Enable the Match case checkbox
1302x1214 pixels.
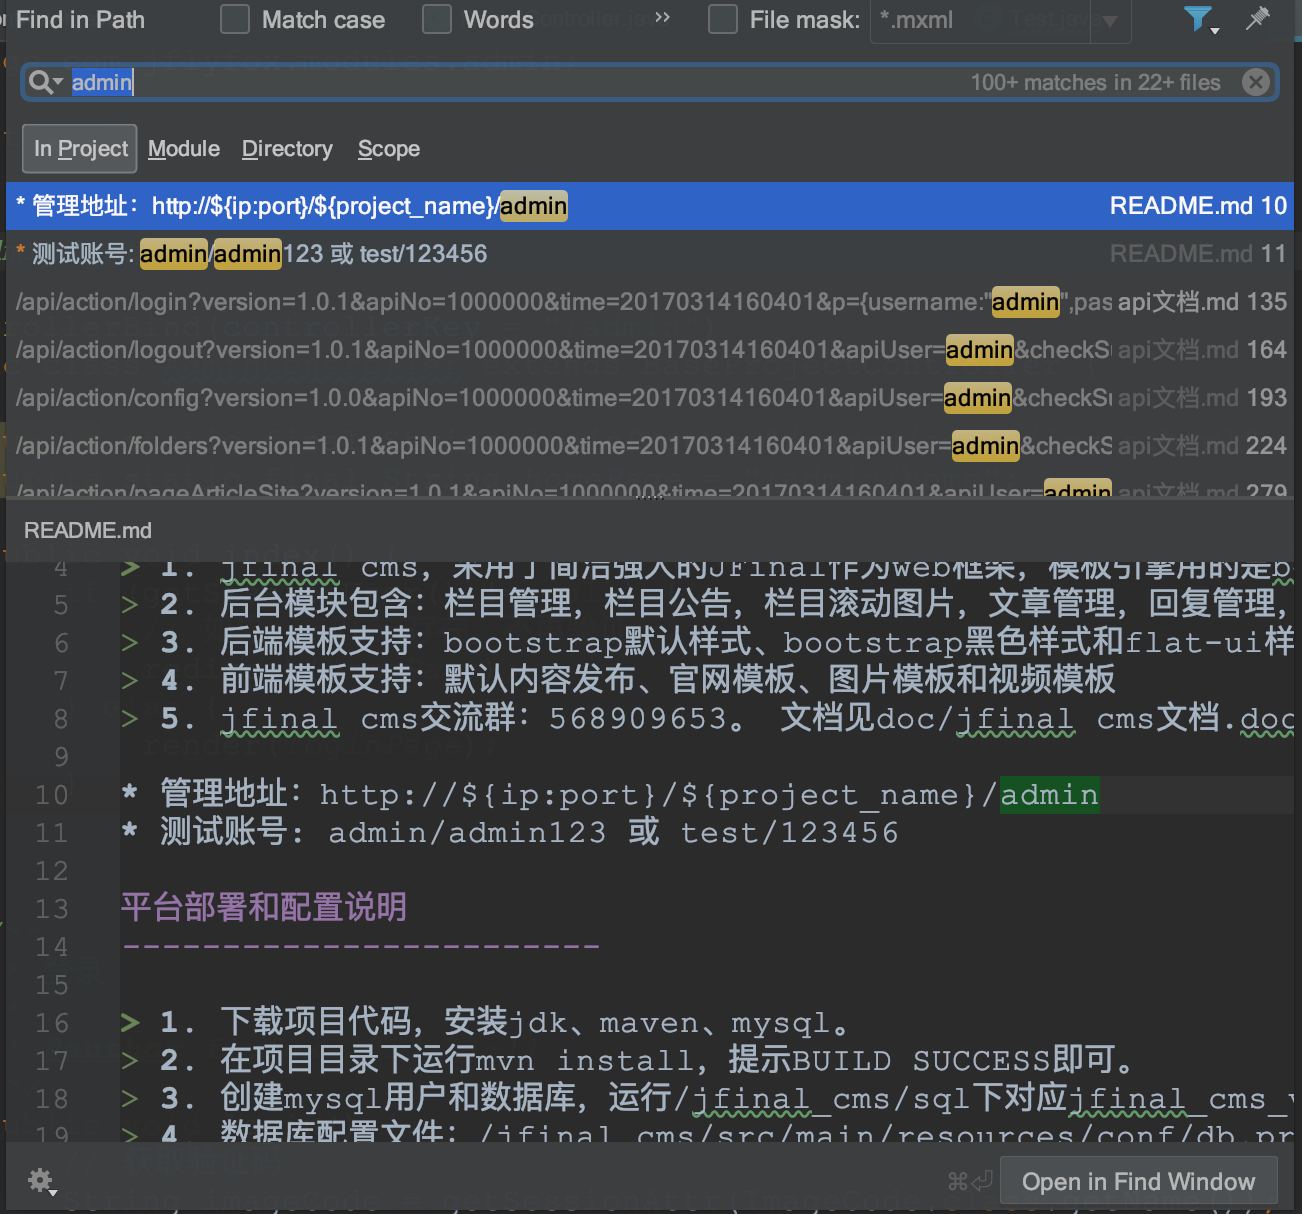click(x=235, y=19)
